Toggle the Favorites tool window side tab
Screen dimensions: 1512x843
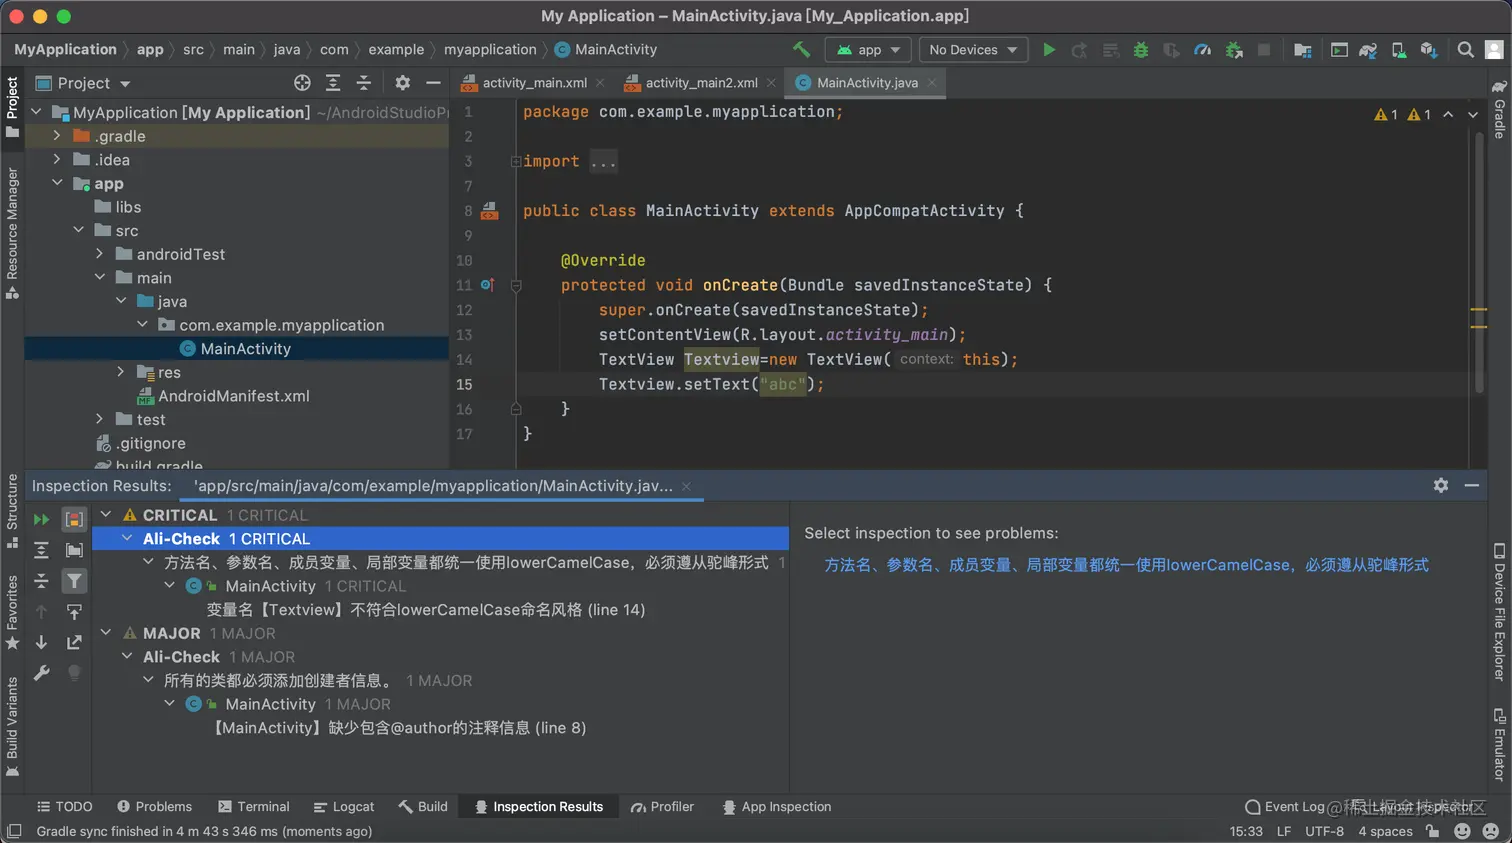12,612
